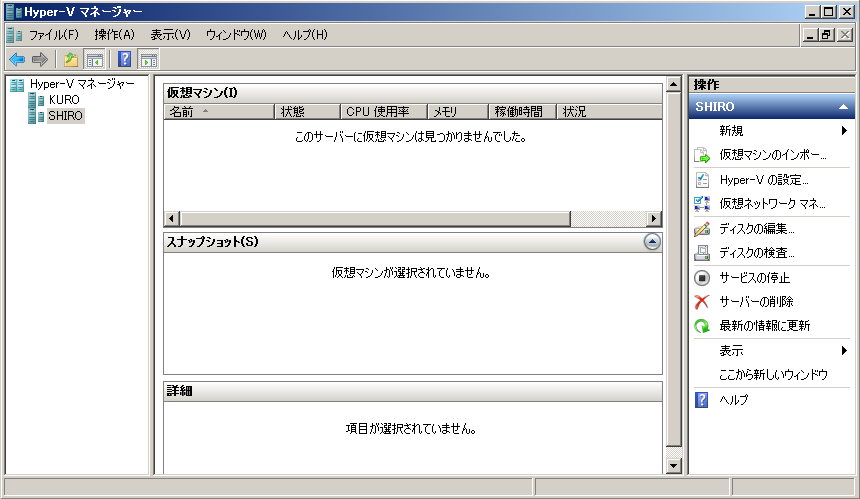Restore the inner MMC child window
860x499 pixels.
(827, 35)
